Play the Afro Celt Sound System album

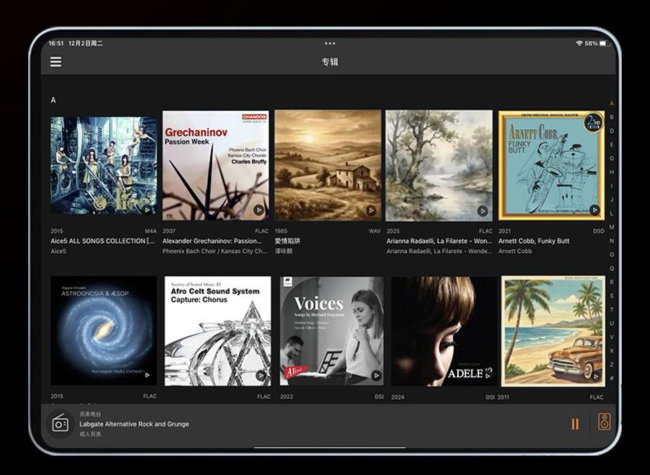click(259, 375)
